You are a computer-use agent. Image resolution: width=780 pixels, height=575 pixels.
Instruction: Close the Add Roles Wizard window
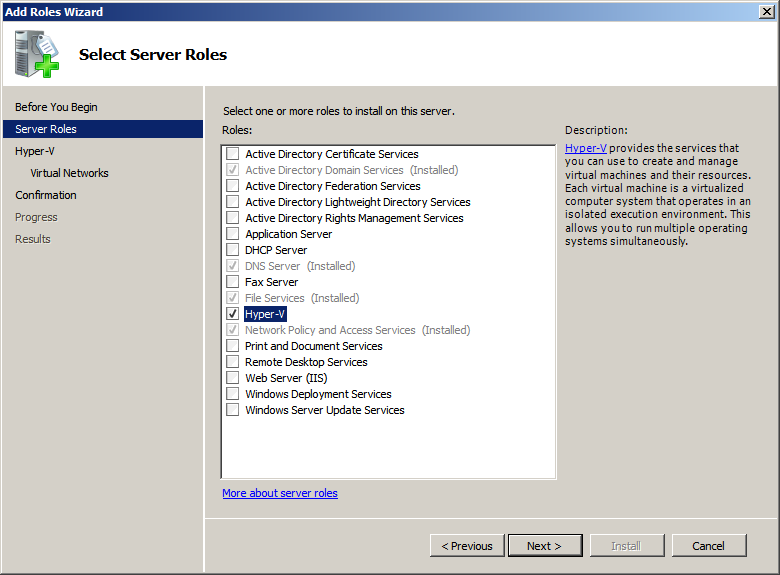(x=765, y=12)
